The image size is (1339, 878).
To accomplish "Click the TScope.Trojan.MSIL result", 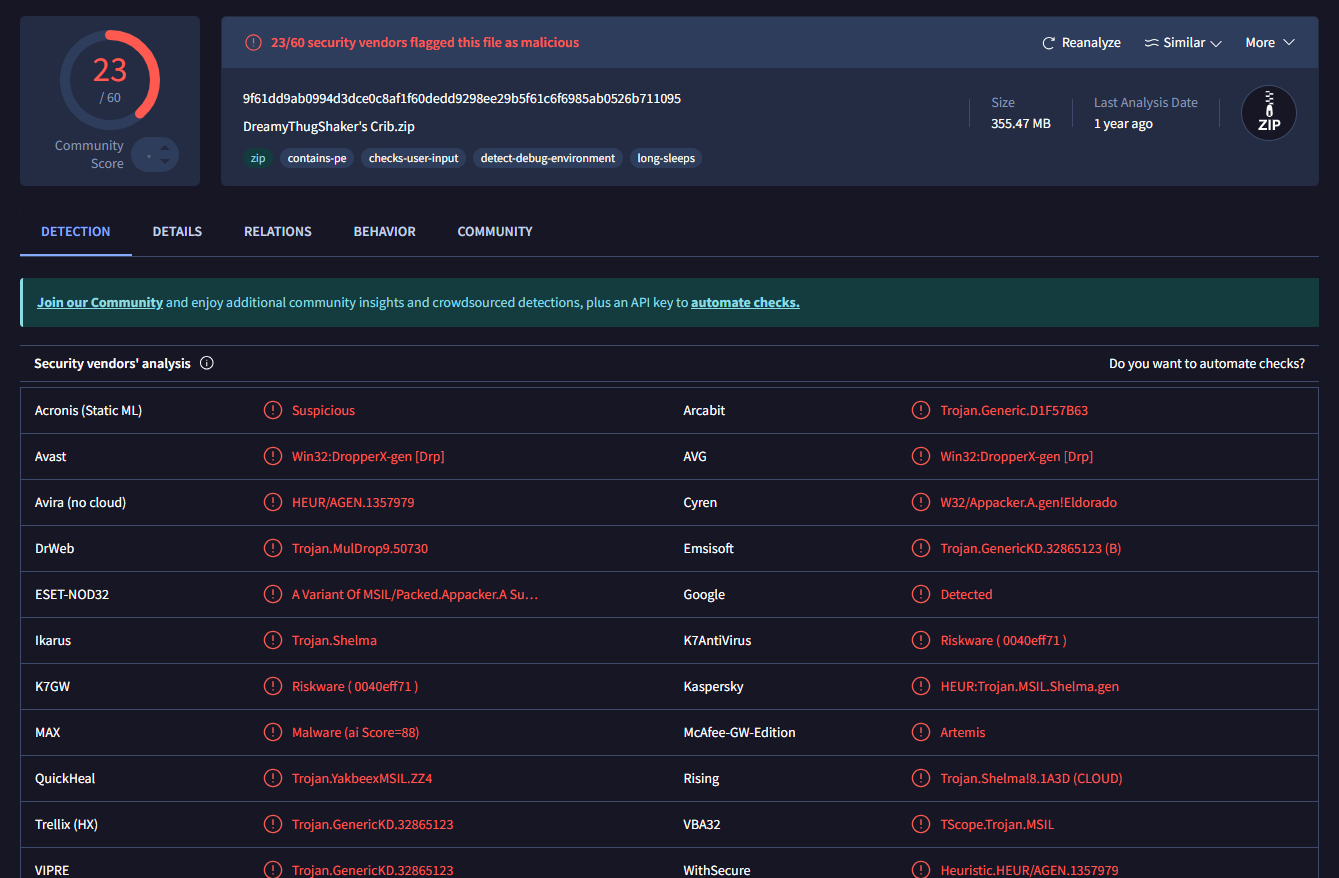I will pyautogui.click(x=998, y=824).
